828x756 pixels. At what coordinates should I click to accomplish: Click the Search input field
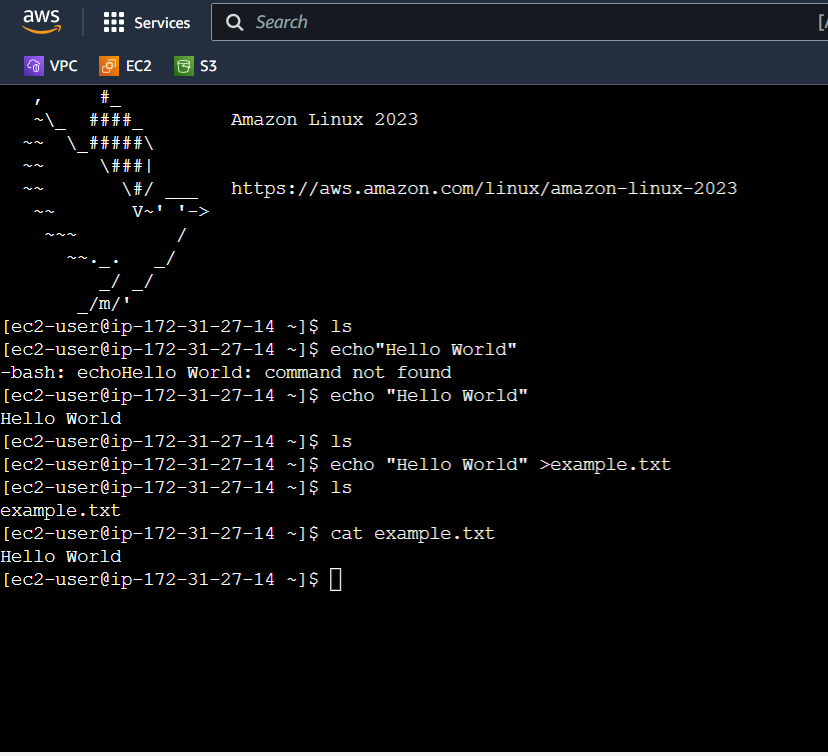(450, 21)
